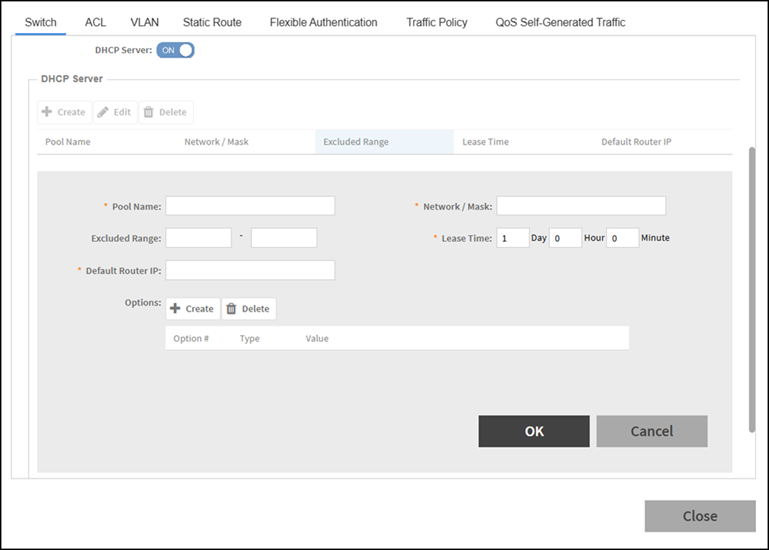Click the Lease Time Hour field
This screenshot has height=550, width=769.
coord(565,238)
